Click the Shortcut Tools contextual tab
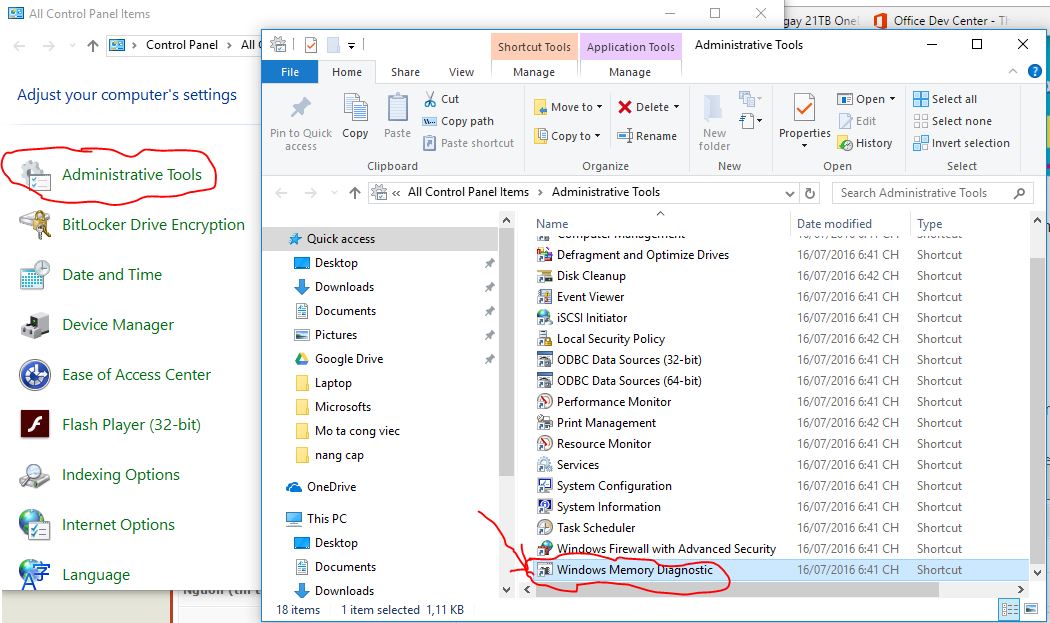The width and height of the screenshot is (1050, 623). click(x=534, y=47)
